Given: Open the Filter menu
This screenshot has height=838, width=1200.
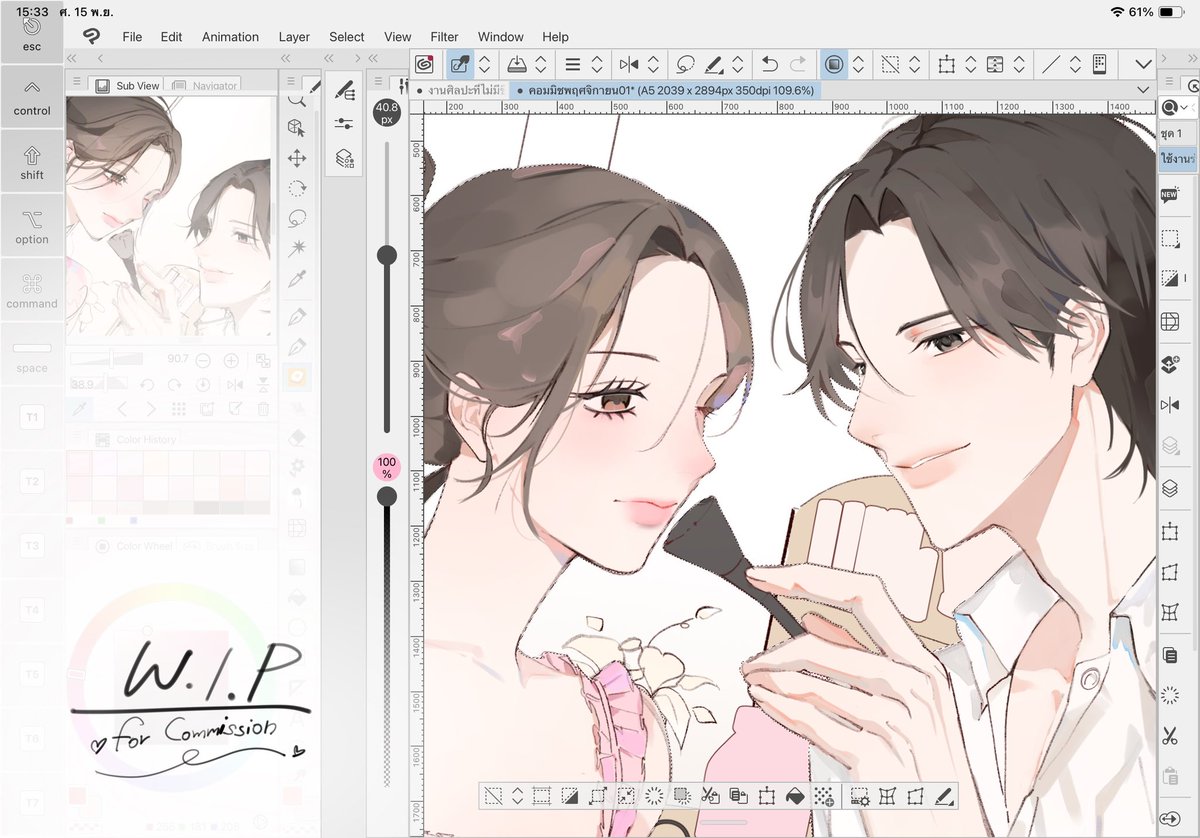Looking at the screenshot, I should click(x=444, y=36).
